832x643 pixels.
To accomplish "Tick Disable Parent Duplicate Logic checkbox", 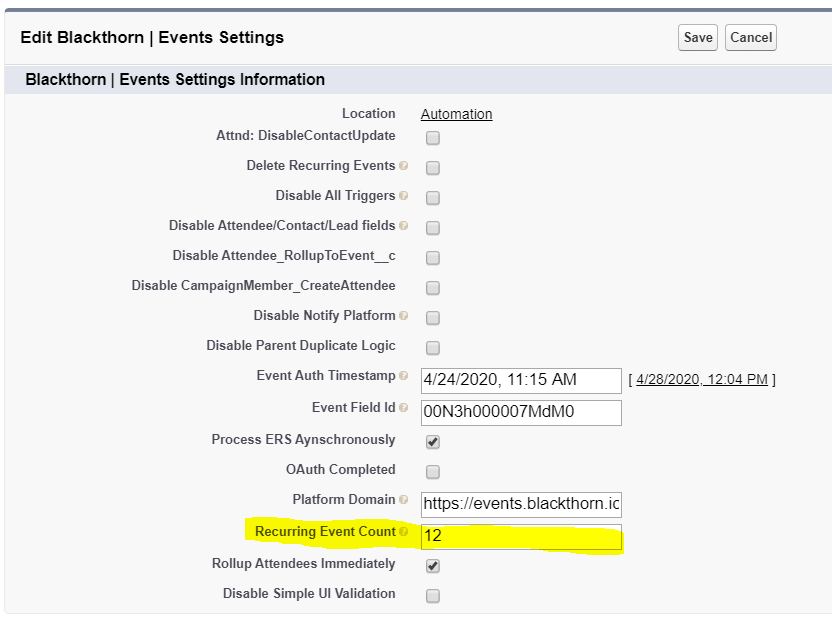I will [433, 347].
